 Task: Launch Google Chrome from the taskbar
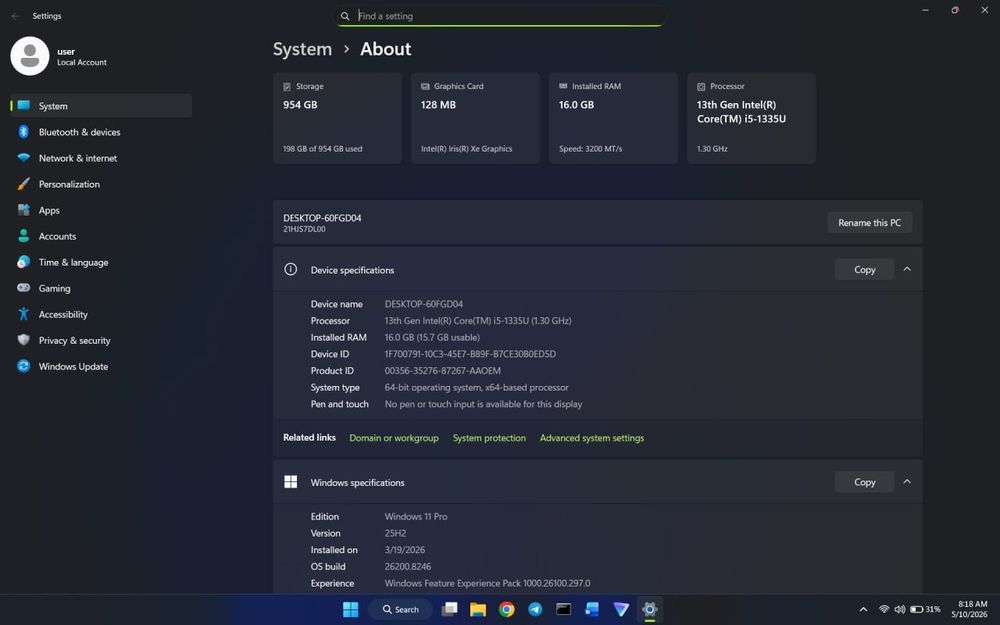506,610
